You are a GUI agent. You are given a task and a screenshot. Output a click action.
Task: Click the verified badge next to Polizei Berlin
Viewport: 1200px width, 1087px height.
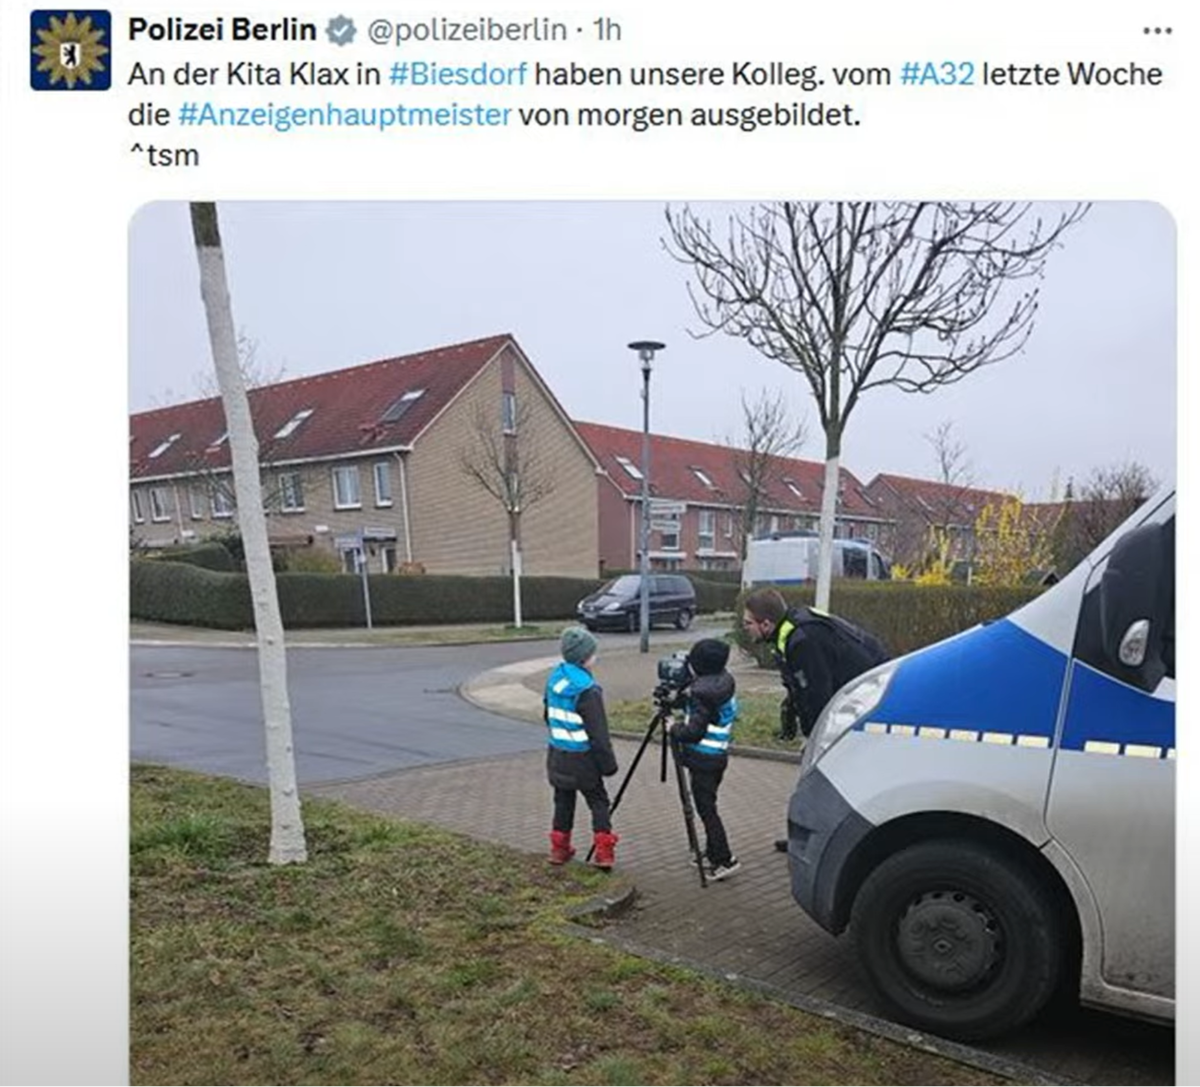(x=342, y=31)
